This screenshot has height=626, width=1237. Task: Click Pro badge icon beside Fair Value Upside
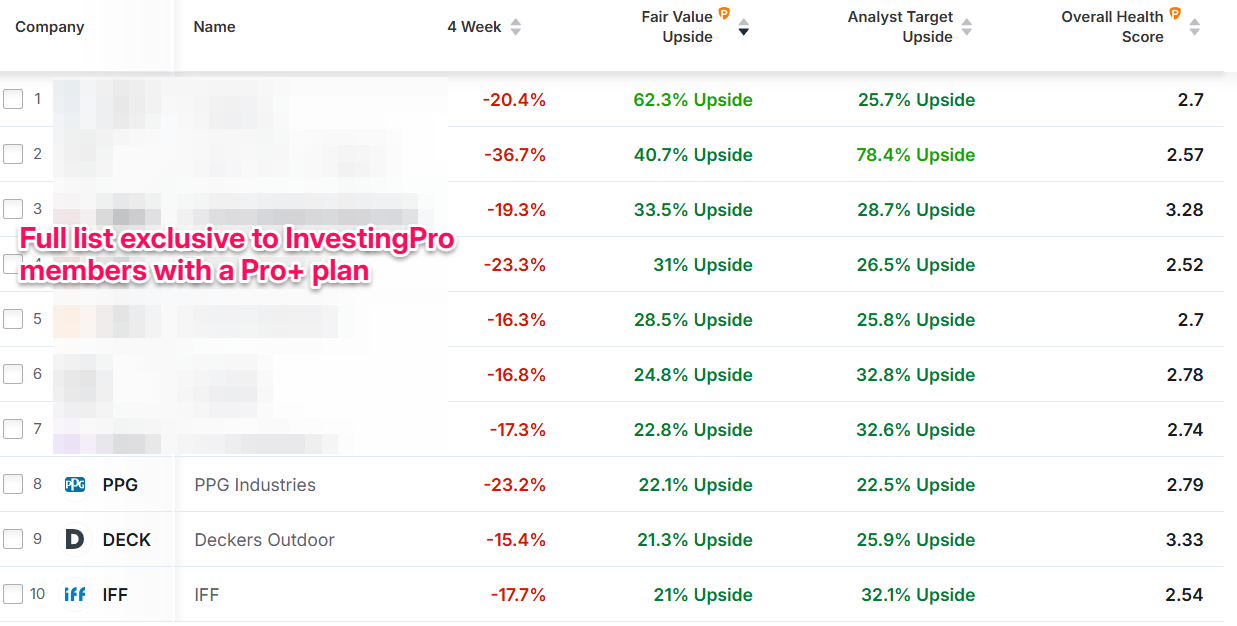(724, 14)
